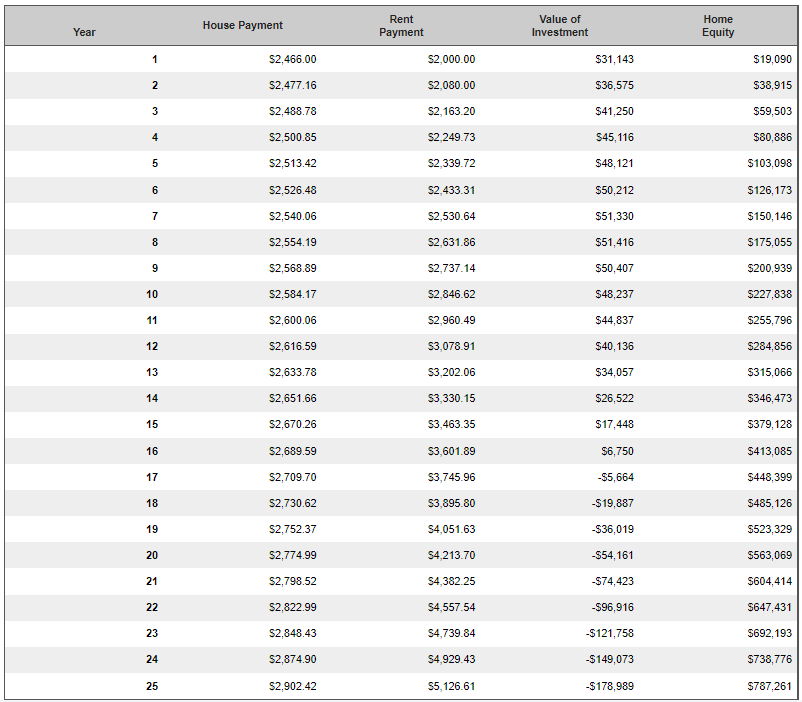Click home equity $738,776
The image size is (802, 702).
point(769,661)
